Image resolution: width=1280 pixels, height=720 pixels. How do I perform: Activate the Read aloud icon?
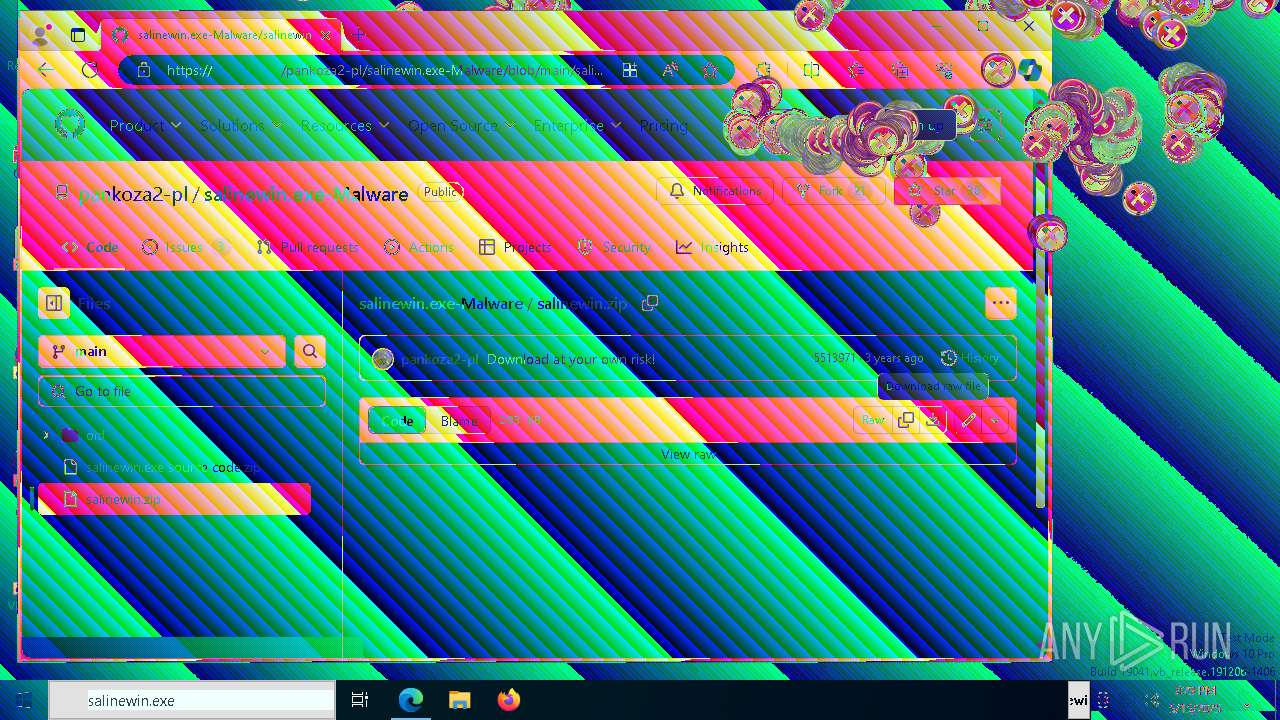click(x=670, y=70)
